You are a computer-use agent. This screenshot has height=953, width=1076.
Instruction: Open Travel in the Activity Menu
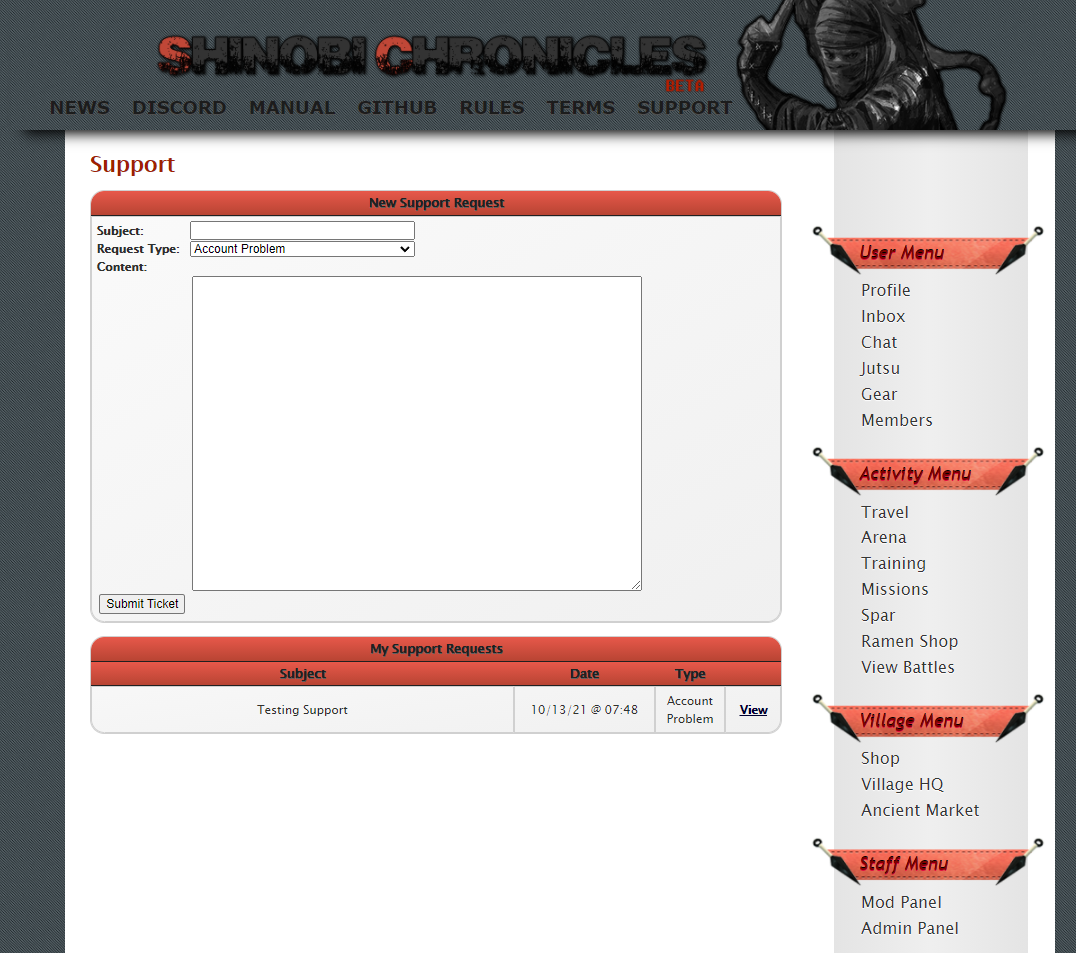pyautogui.click(x=884, y=511)
